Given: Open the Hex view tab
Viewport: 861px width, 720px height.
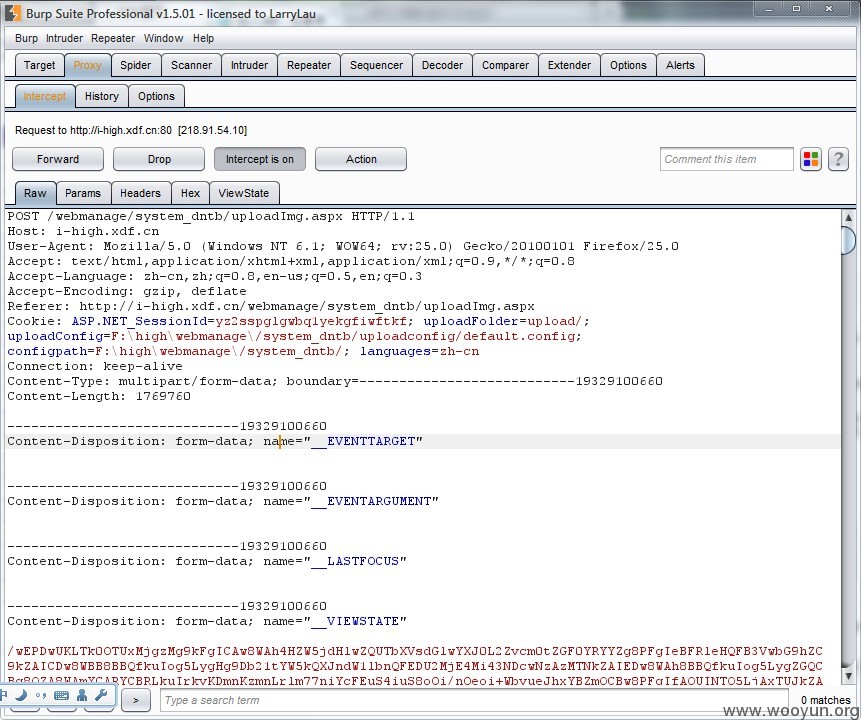Looking at the screenshot, I should pos(190,193).
